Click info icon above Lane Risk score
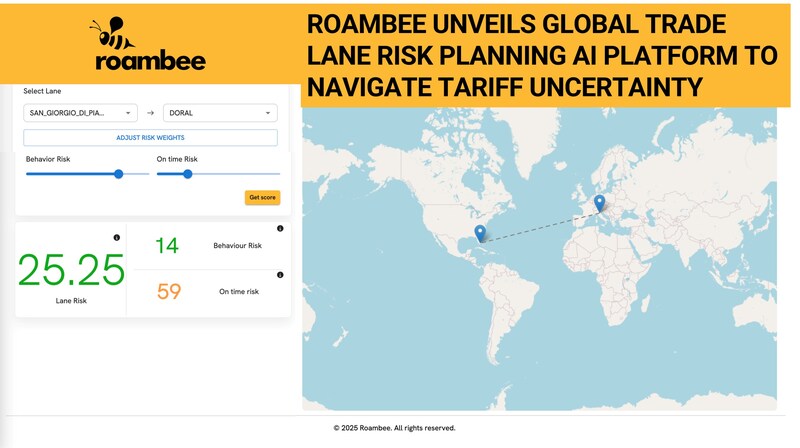Image resolution: width=800 pixels, height=448 pixels. 116,238
